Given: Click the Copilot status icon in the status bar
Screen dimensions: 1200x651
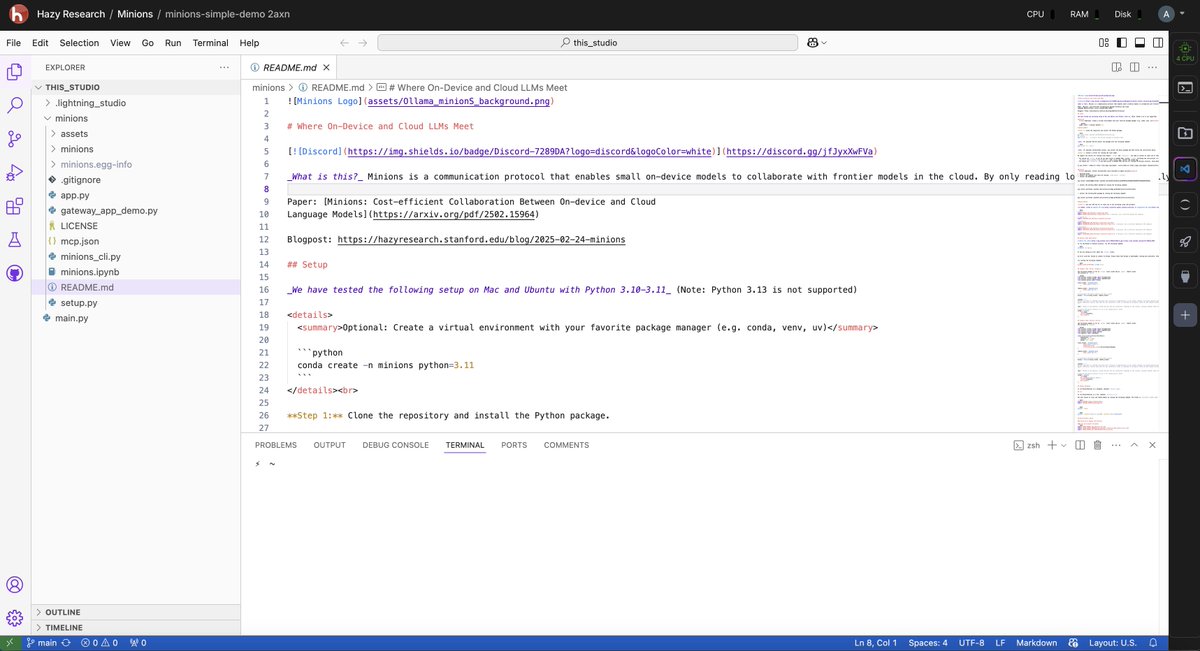Looking at the screenshot, I should [x=1072, y=643].
